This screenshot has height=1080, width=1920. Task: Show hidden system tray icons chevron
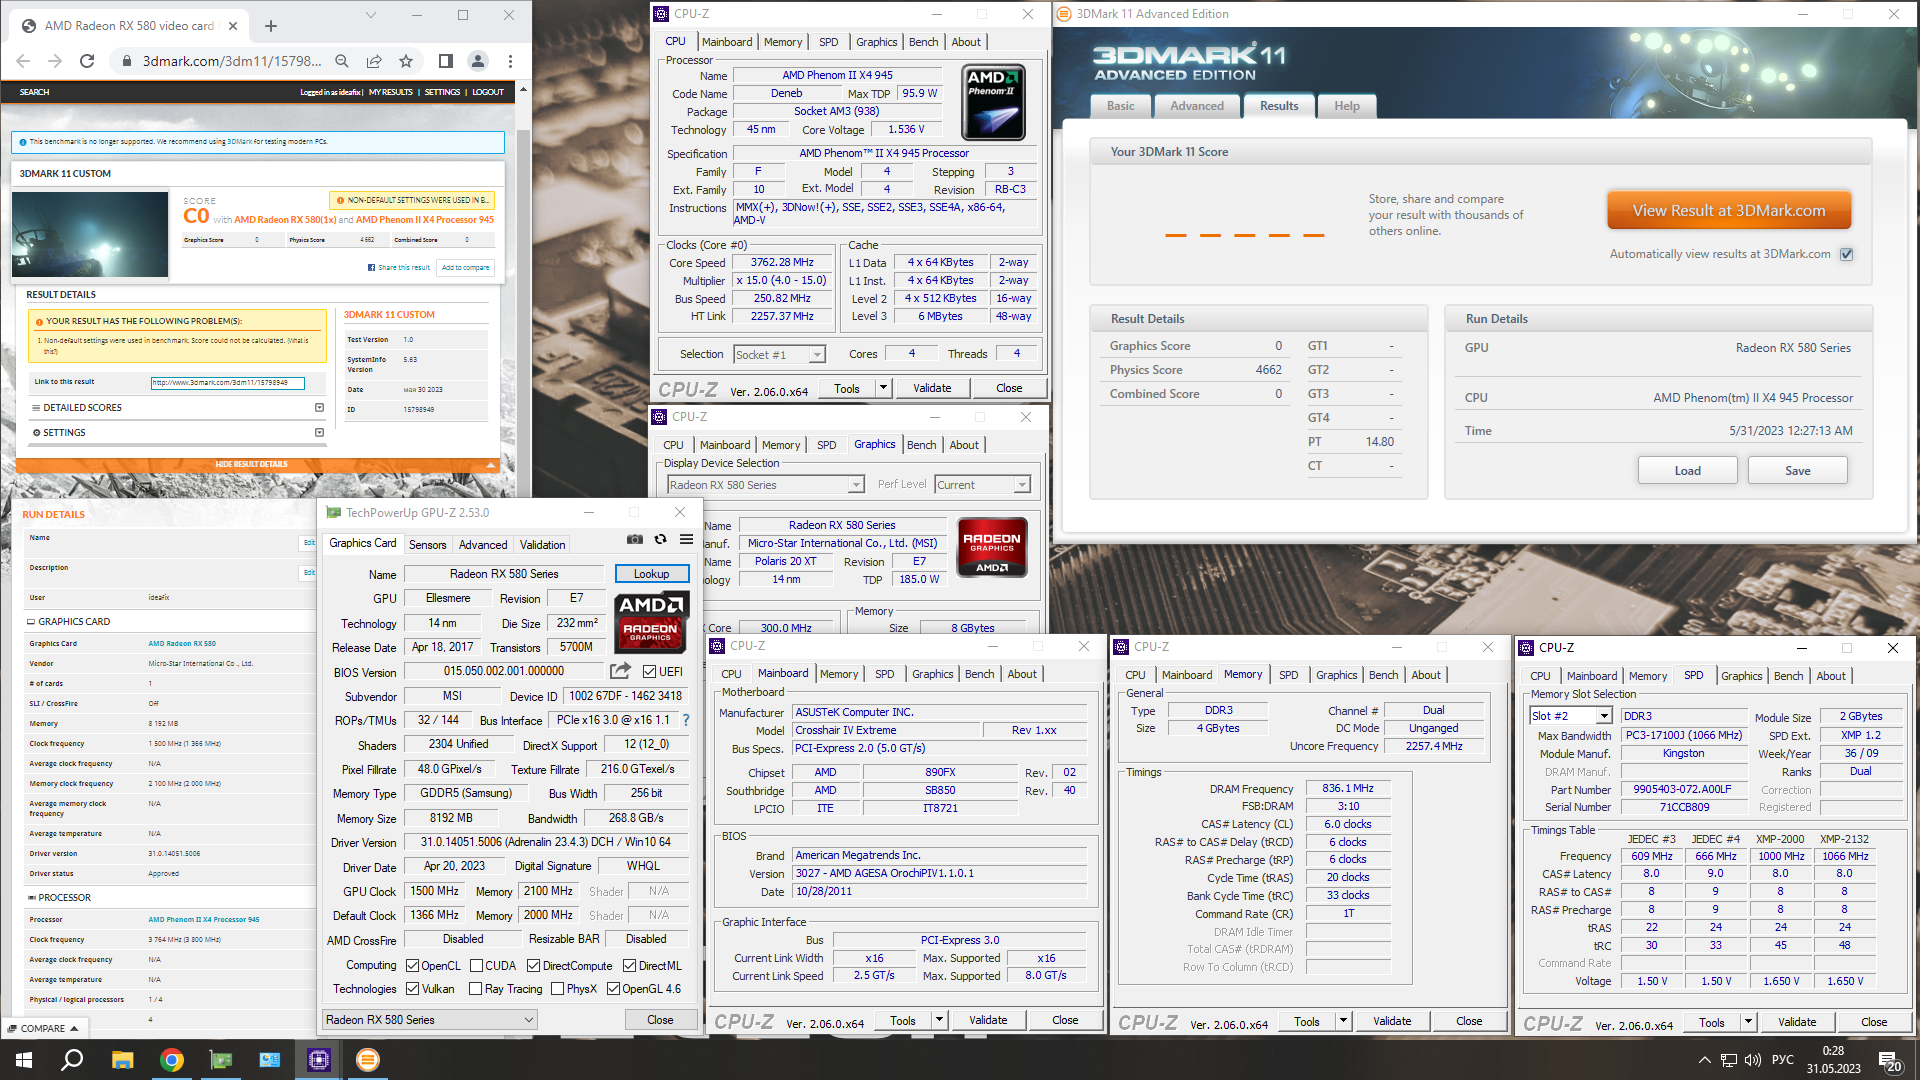1704,1060
